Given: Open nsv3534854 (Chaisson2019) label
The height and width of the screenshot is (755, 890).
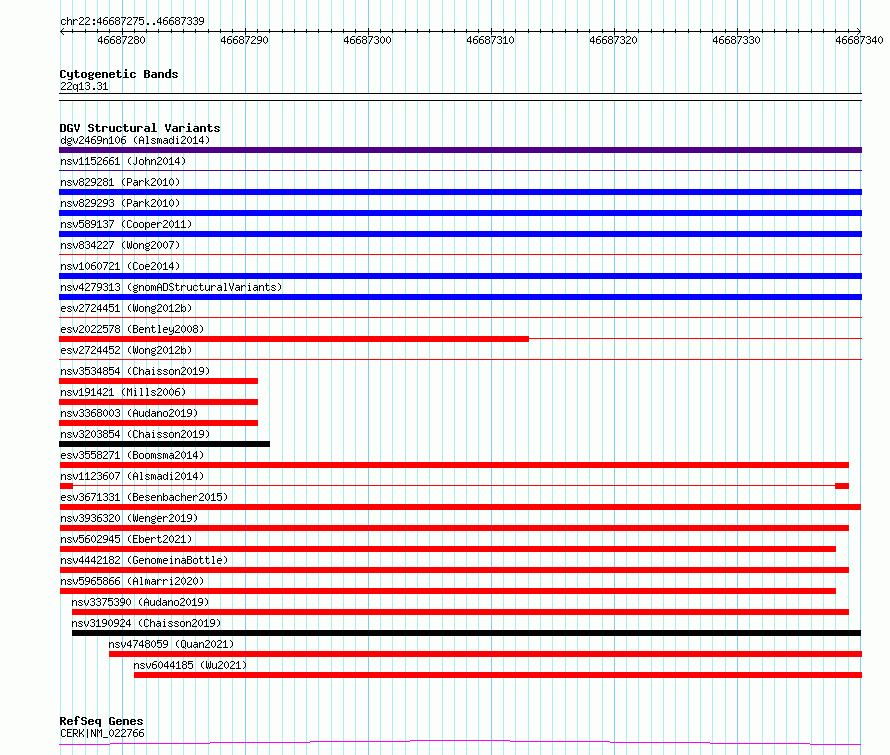Looking at the screenshot, I should pos(135,371).
